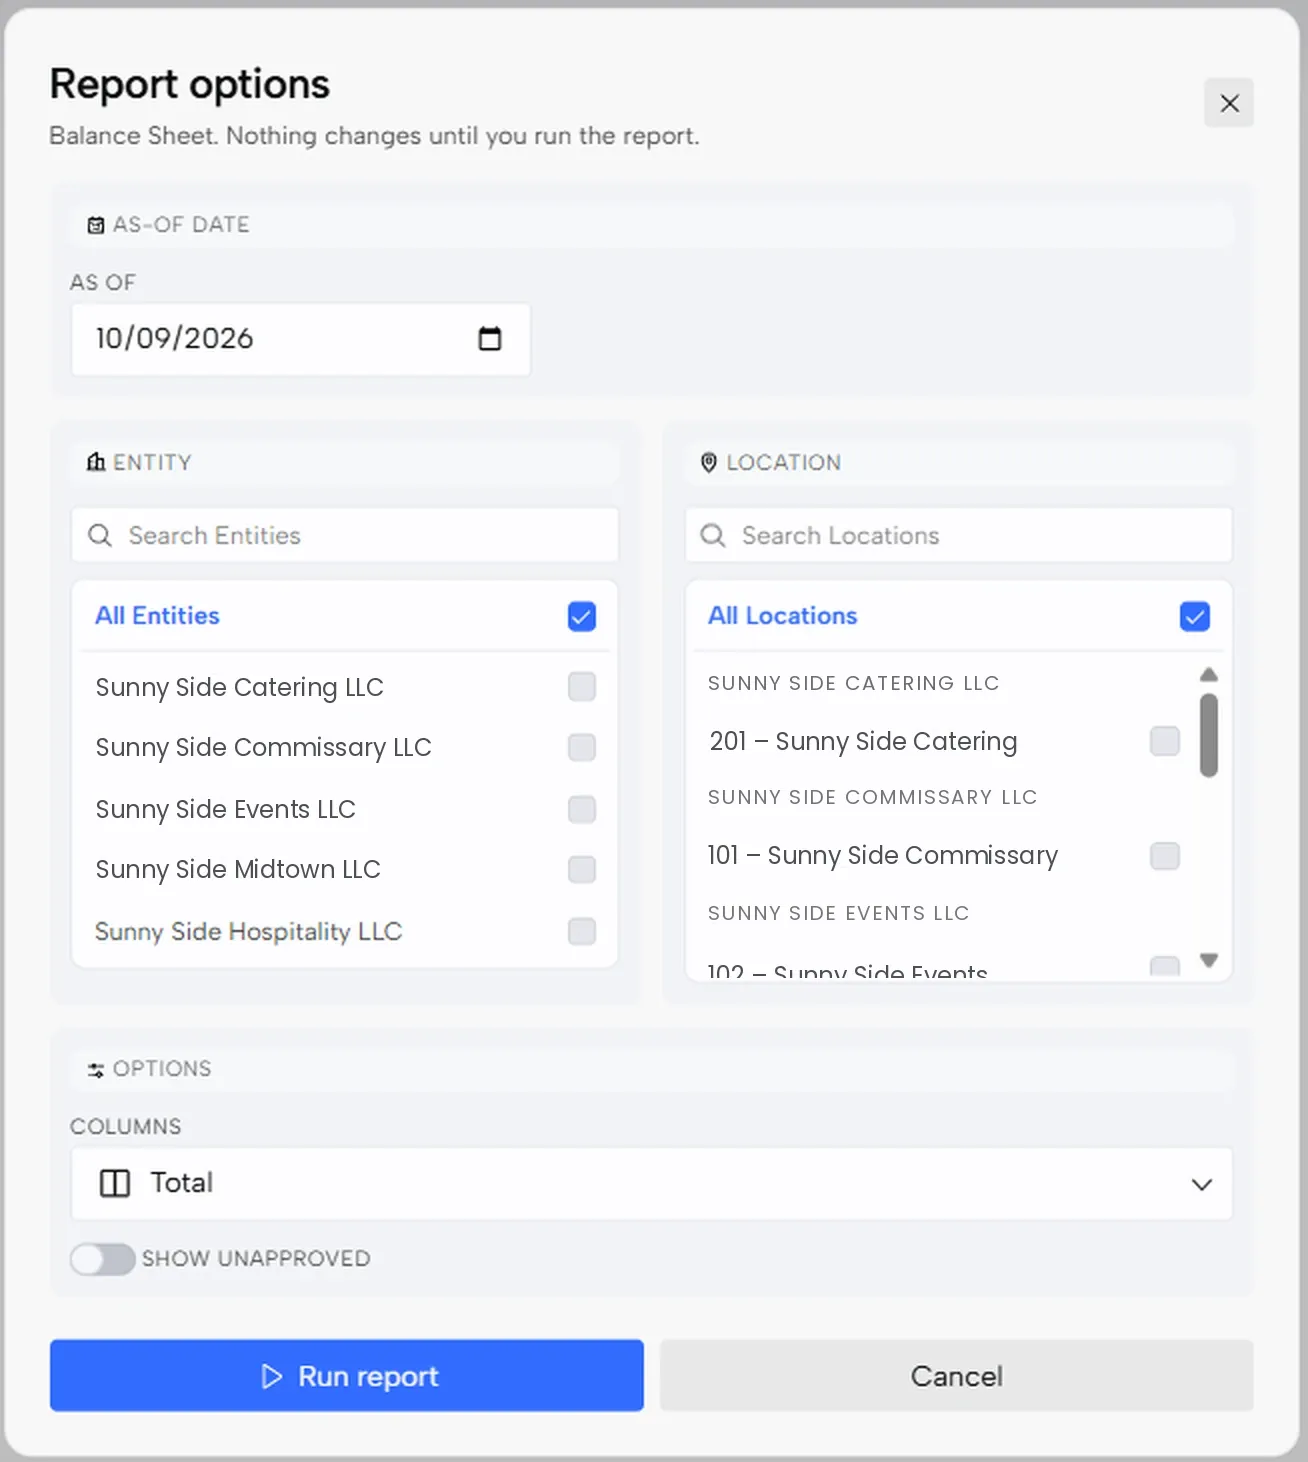Check Sunny Side Midtown LLC entity
The width and height of the screenshot is (1308, 1462).
pos(582,869)
